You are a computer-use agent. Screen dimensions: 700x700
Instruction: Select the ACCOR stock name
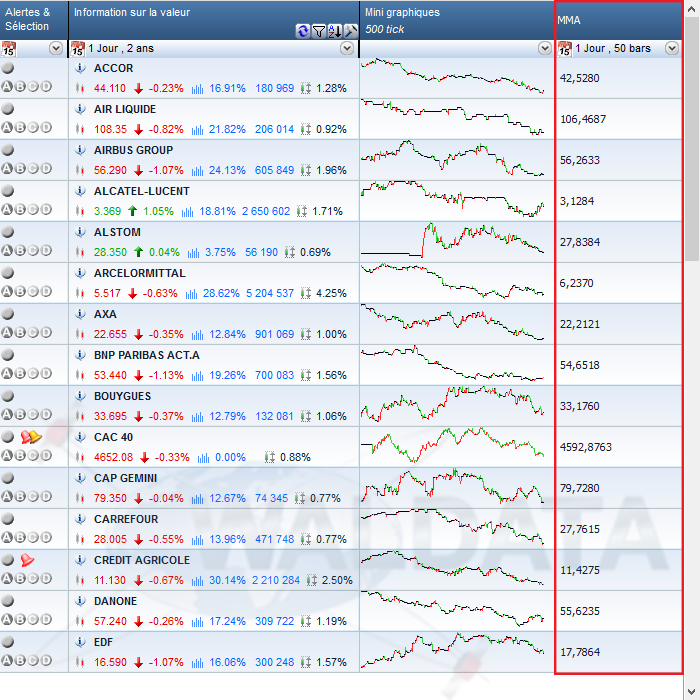pos(113,68)
